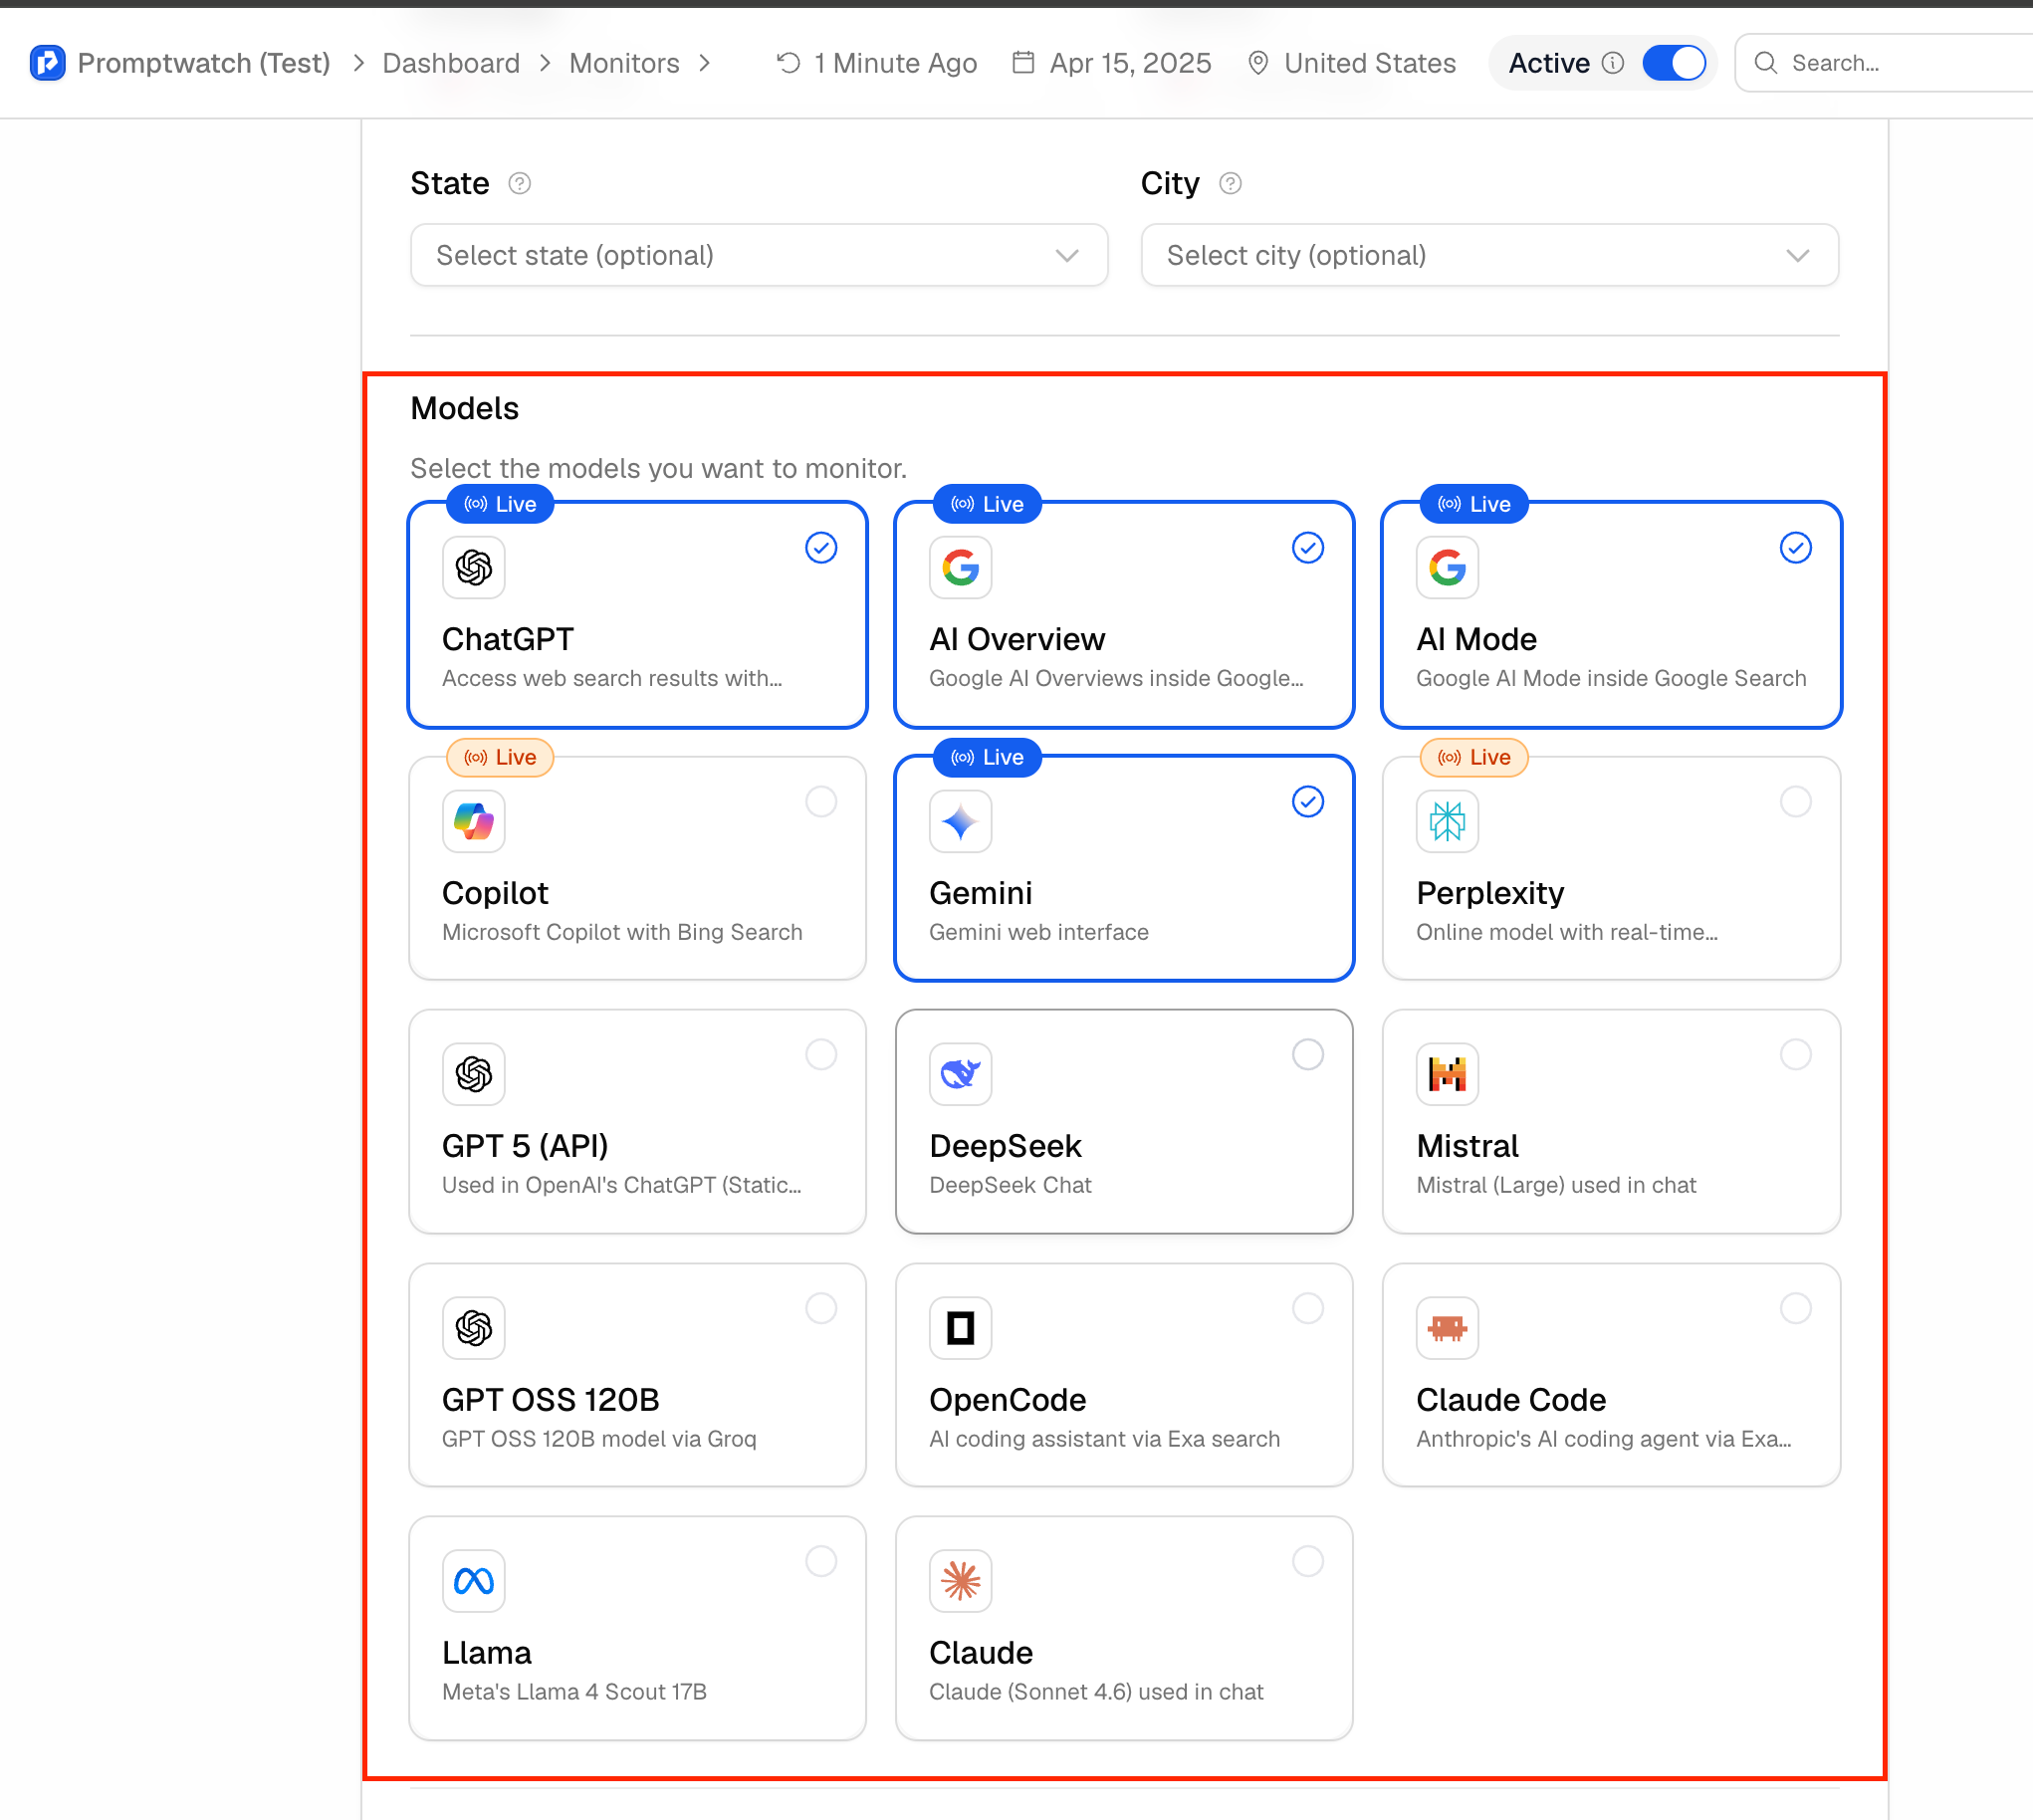
Task: Click the 'Microsoft Copilot with Bing Search' description
Action: click(623, 933)
